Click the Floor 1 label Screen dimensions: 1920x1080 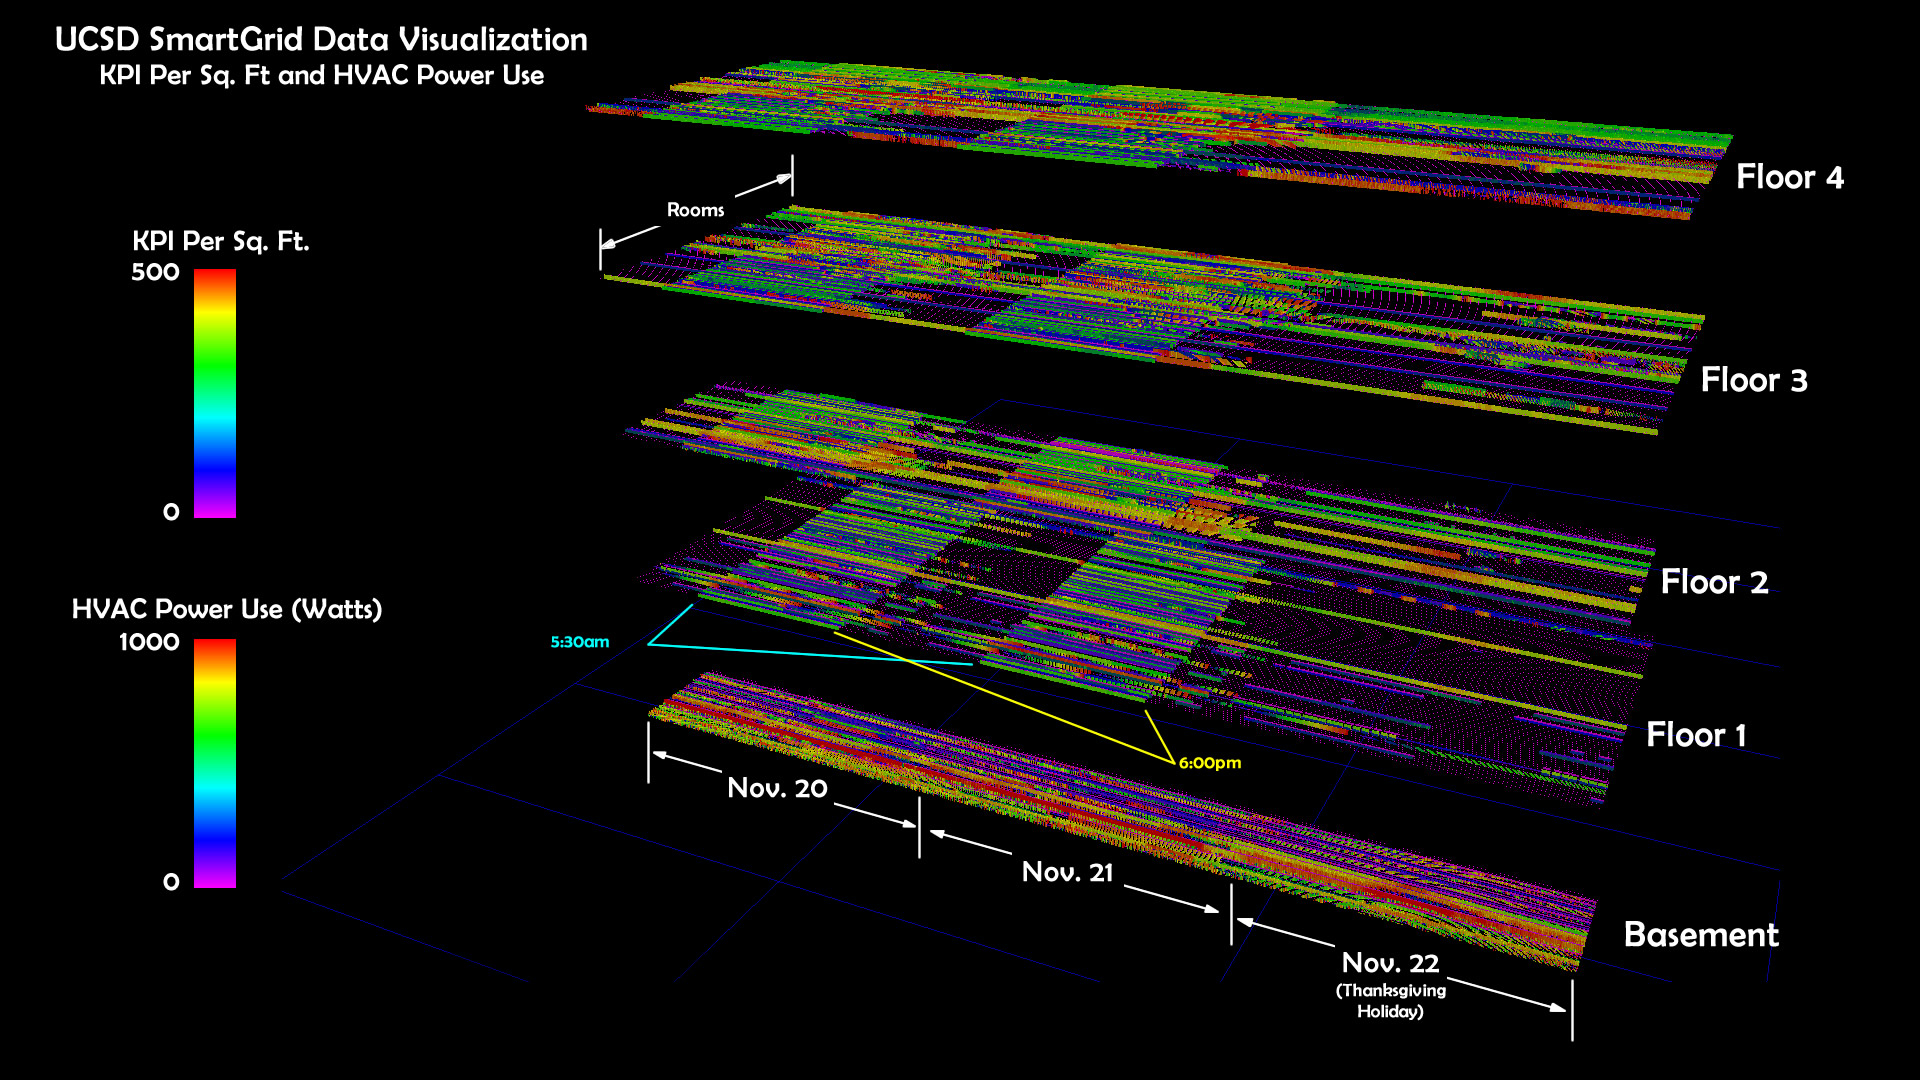click(1696, 735)
